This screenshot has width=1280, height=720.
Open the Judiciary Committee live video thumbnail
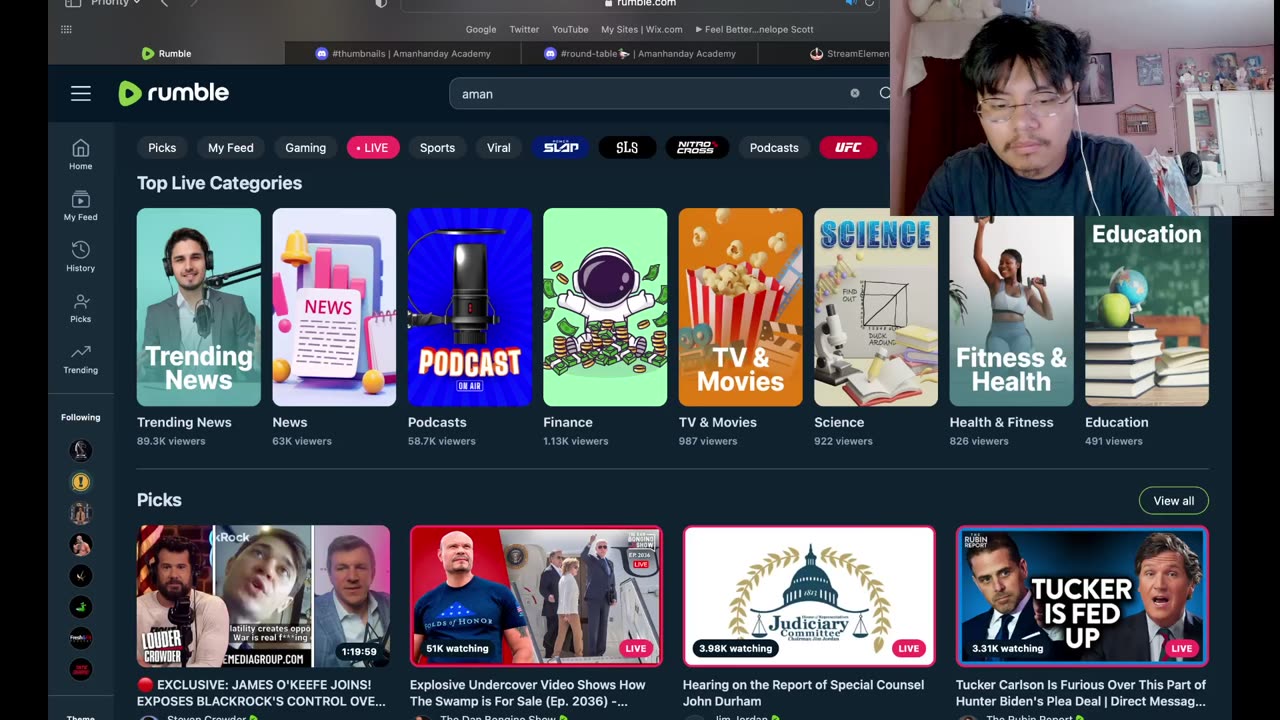pos(809,596)
